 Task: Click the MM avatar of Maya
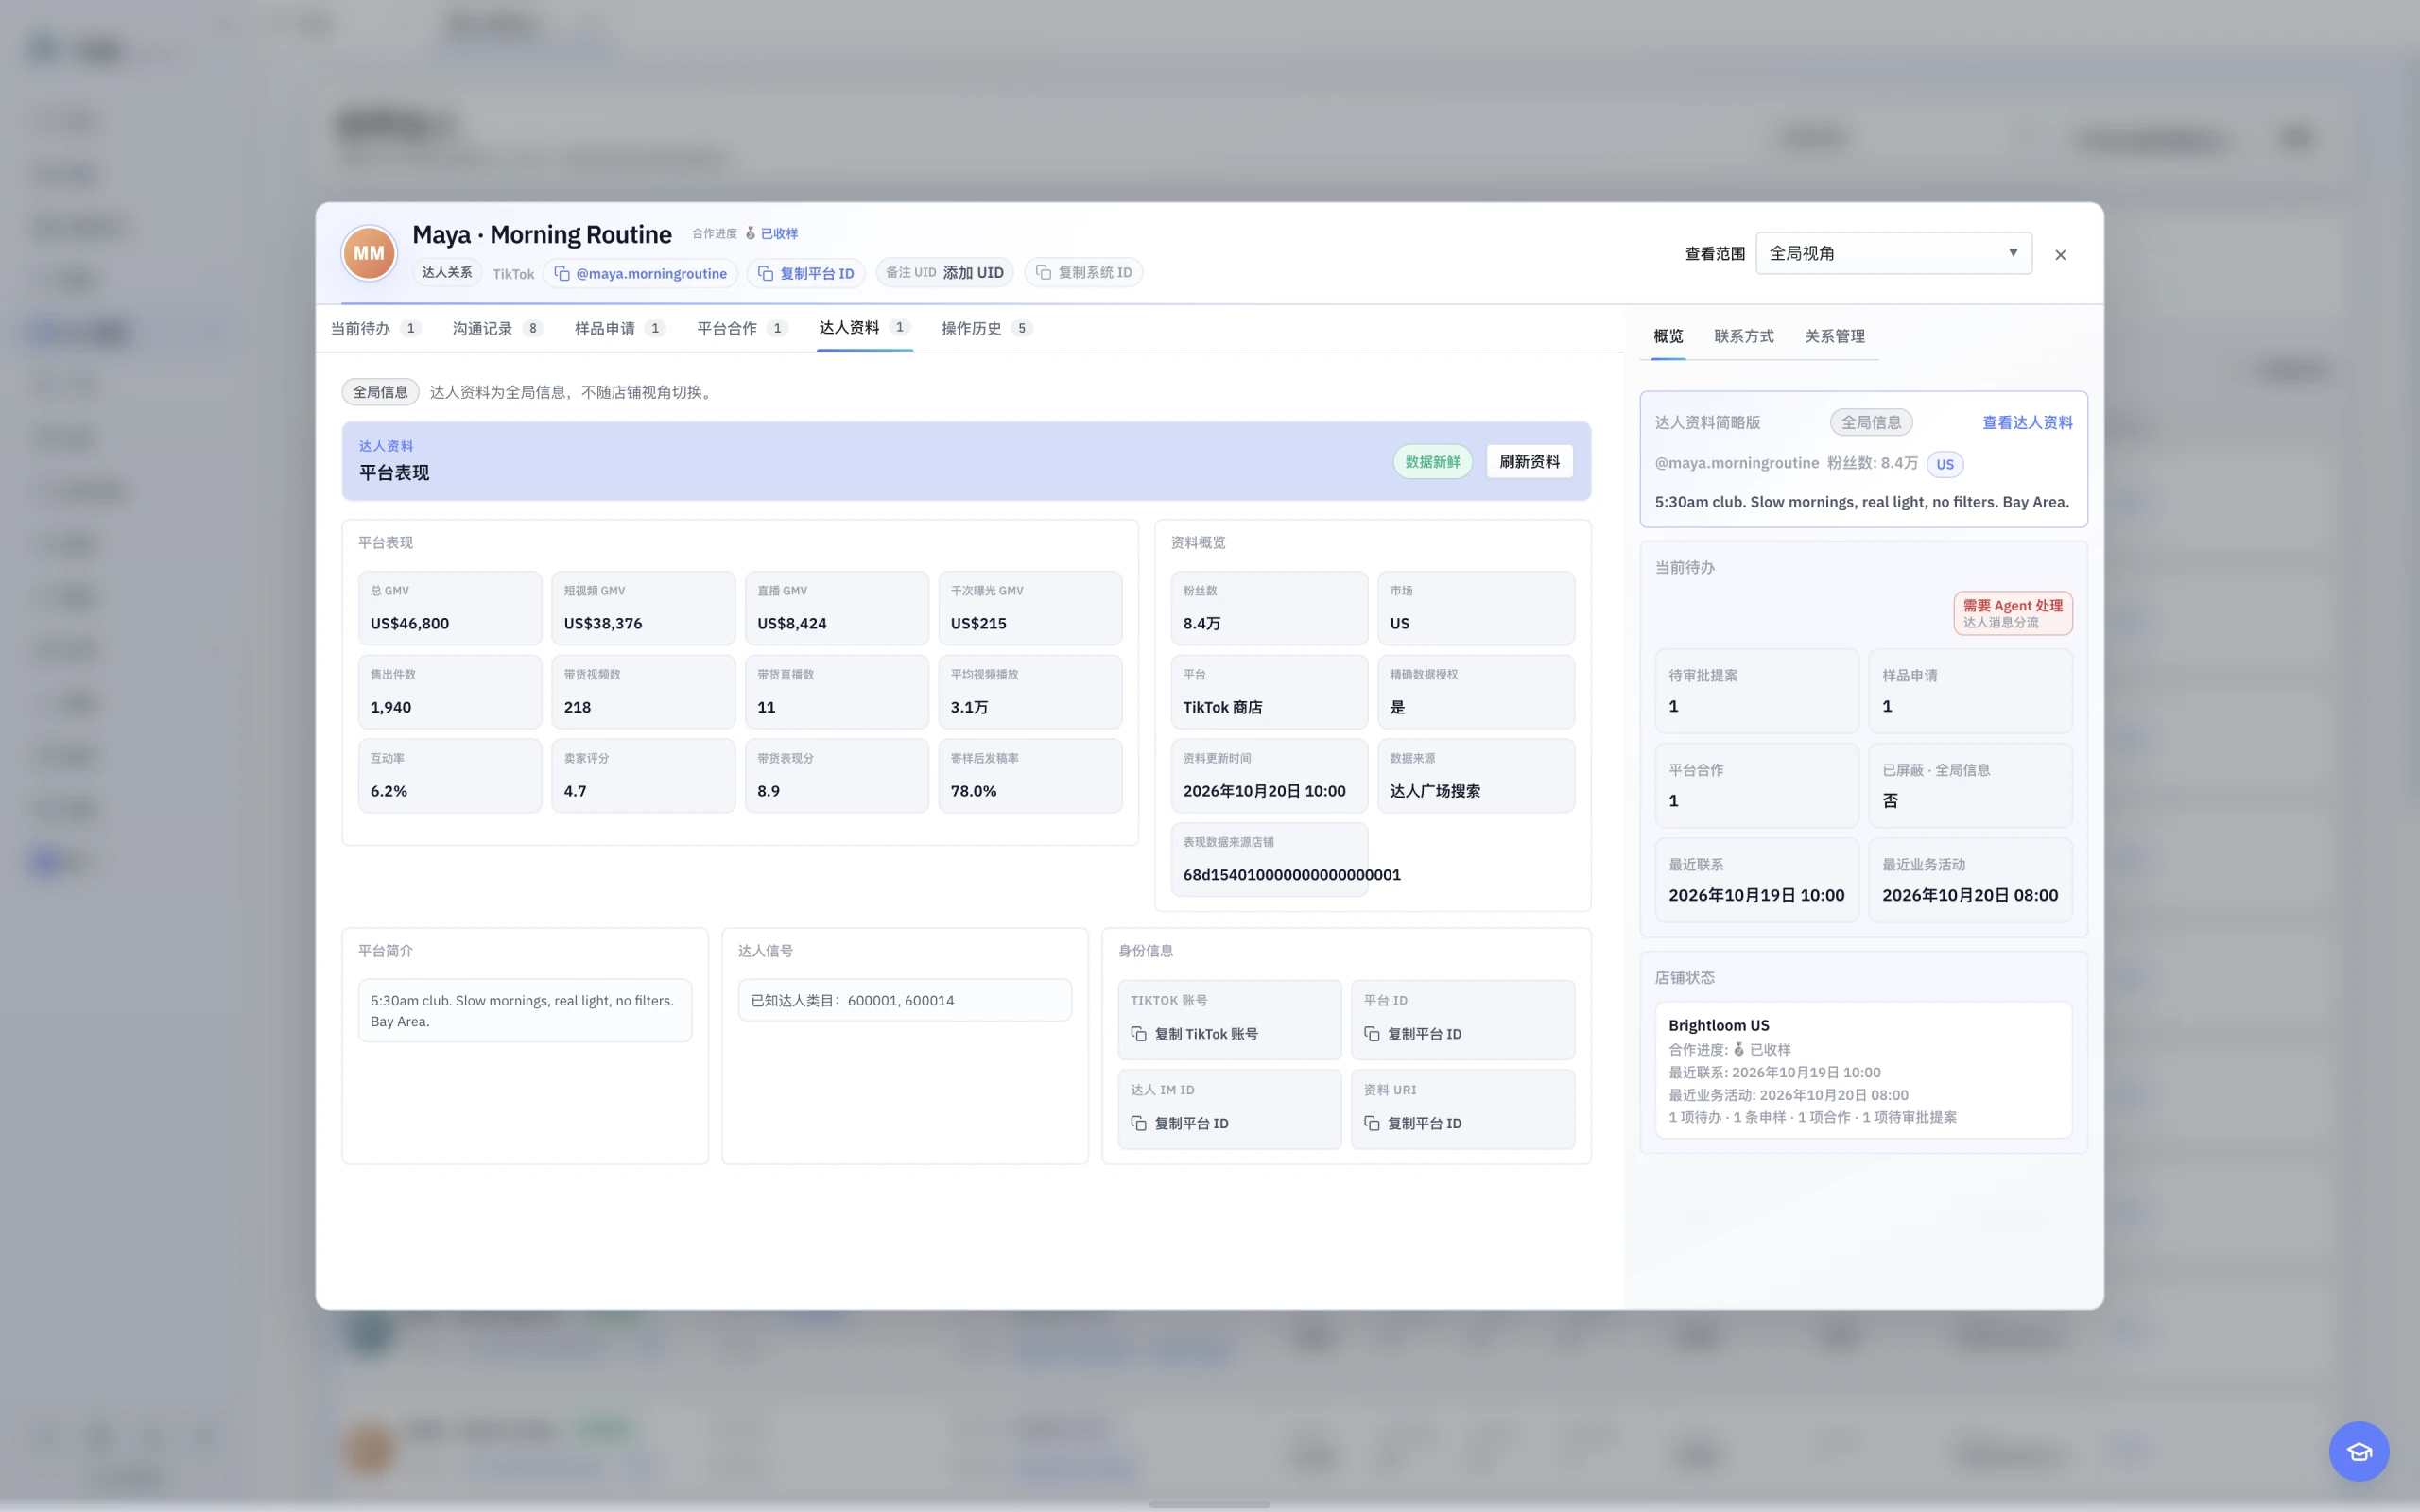pos(369,253)
